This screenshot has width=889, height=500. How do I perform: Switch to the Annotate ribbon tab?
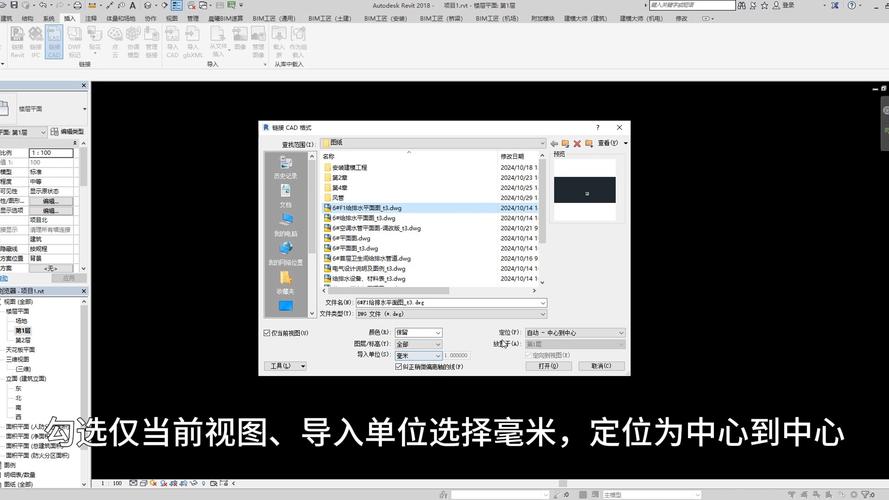91,18
